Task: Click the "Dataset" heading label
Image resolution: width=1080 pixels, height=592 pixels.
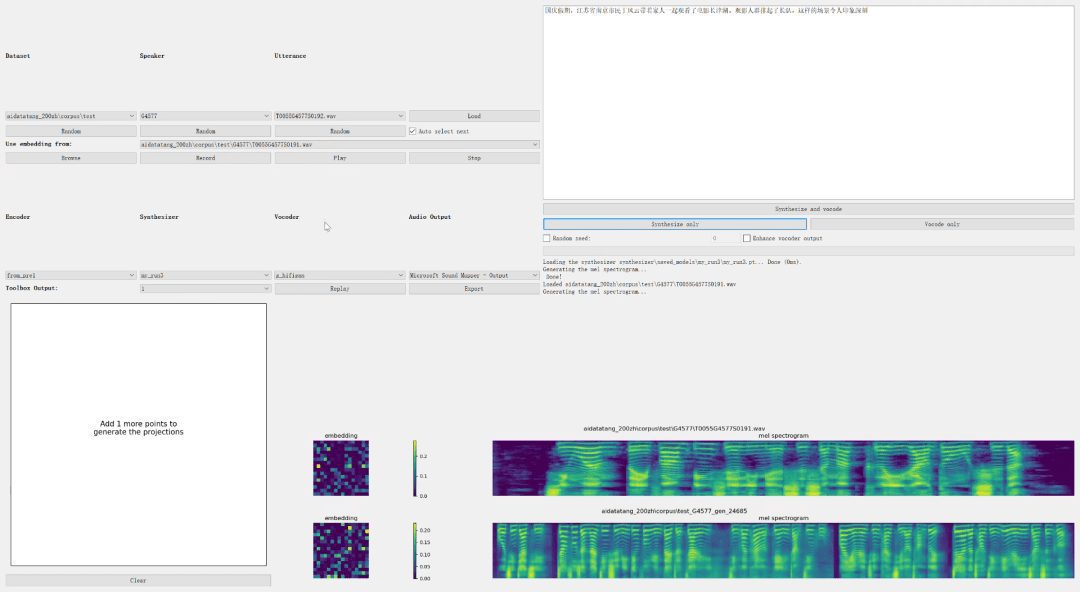Action: click(x=18, y=55)
